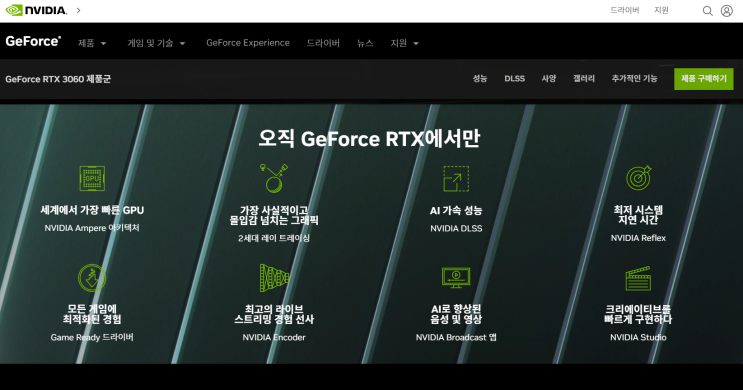Open 뉴스 menu item
The image size is (743, 390).
tap(365, 43)
